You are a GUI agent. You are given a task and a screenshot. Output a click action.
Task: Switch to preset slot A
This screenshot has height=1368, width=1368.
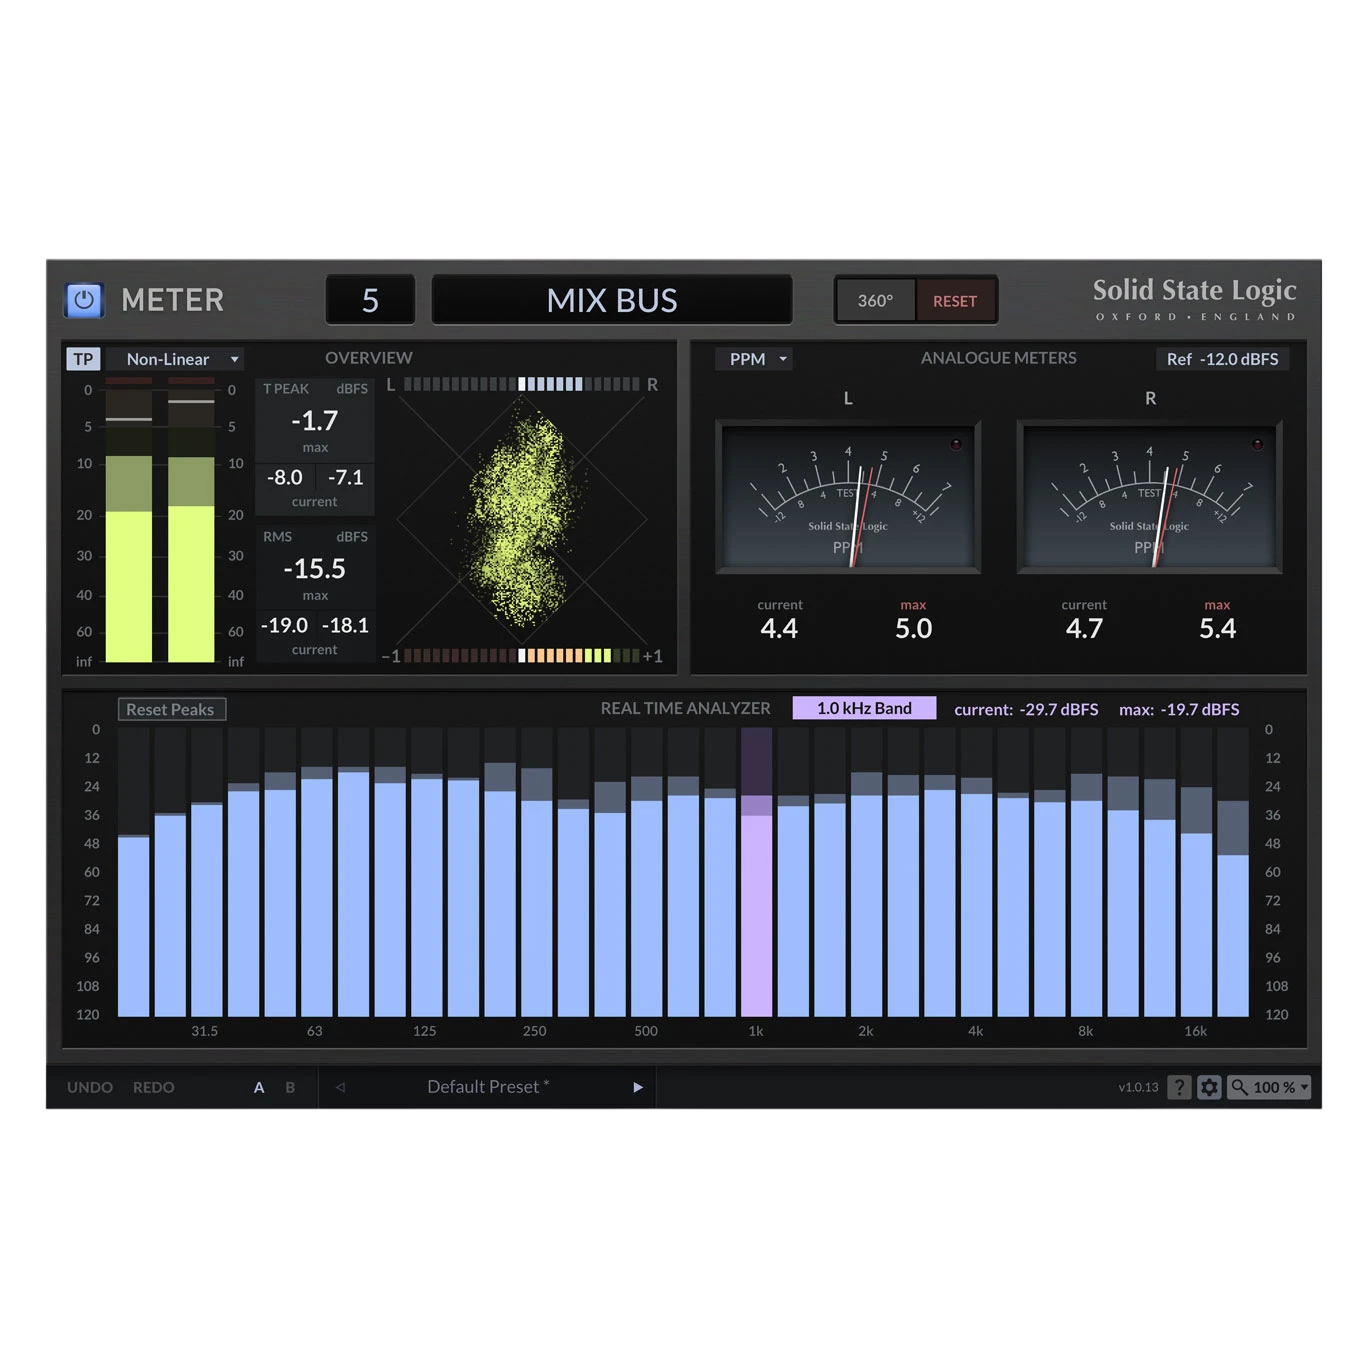tap(259, 1087)
